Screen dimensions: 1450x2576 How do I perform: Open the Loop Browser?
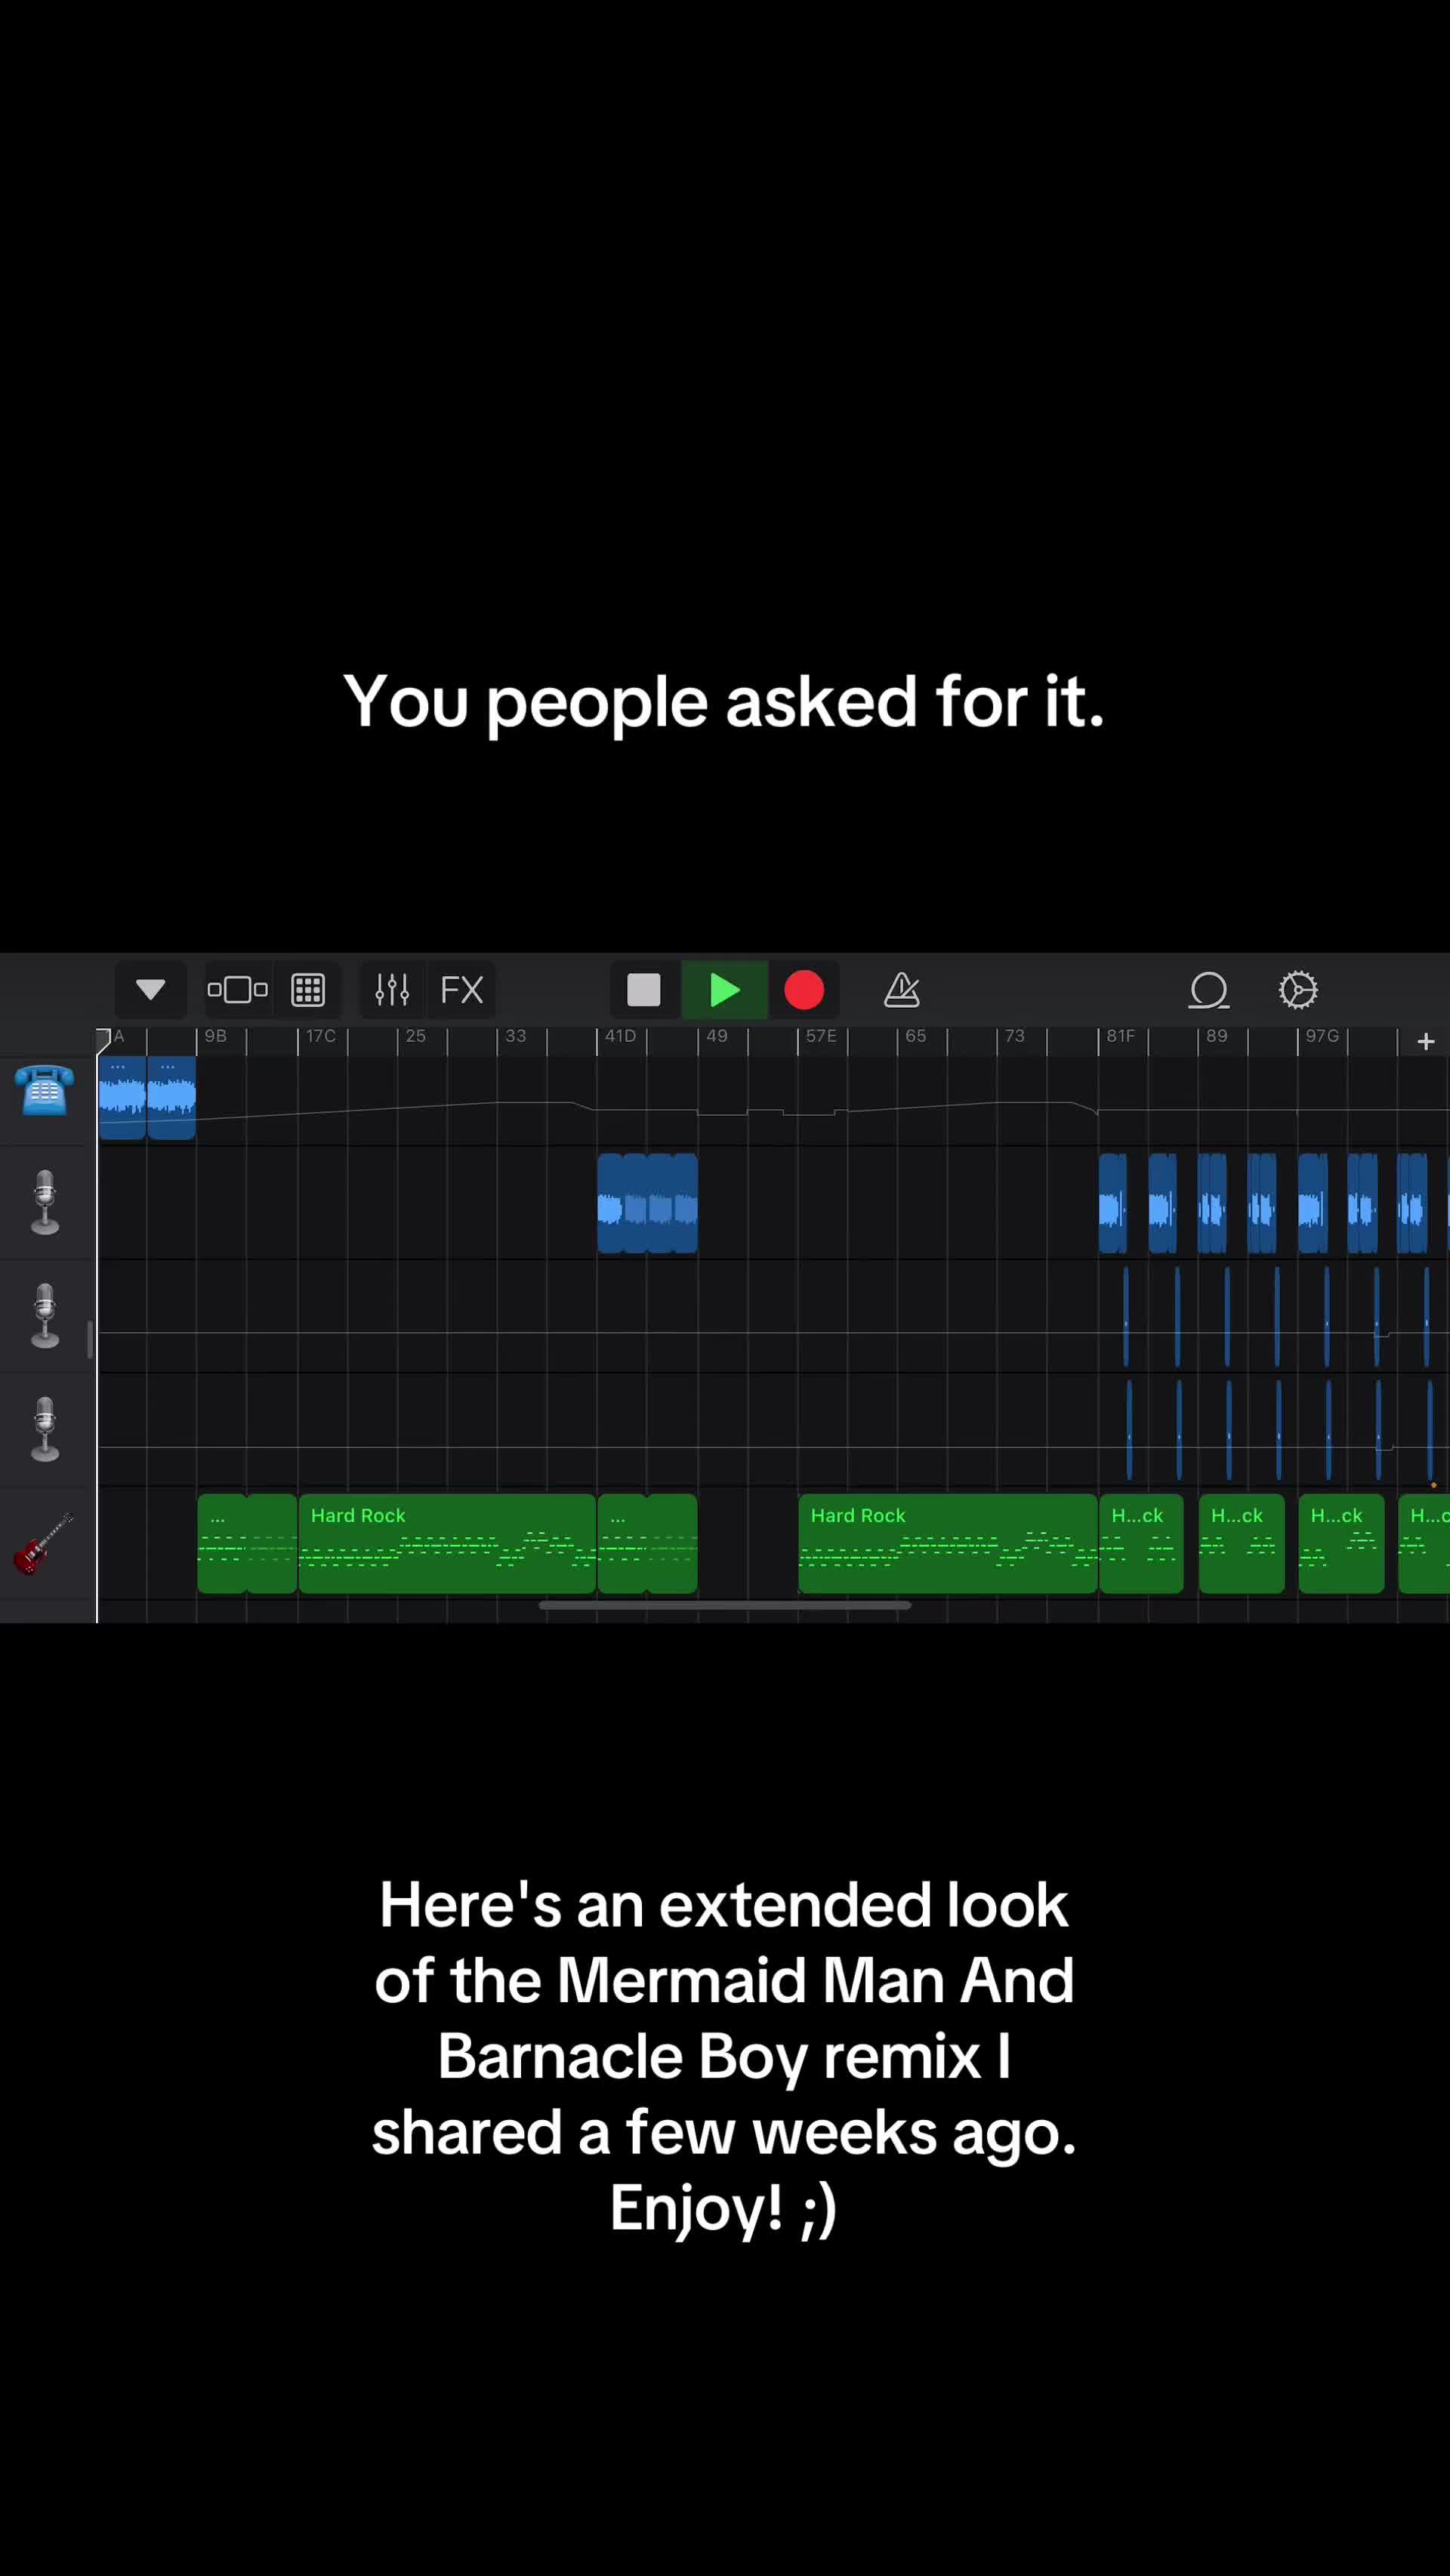(1209, 990)
